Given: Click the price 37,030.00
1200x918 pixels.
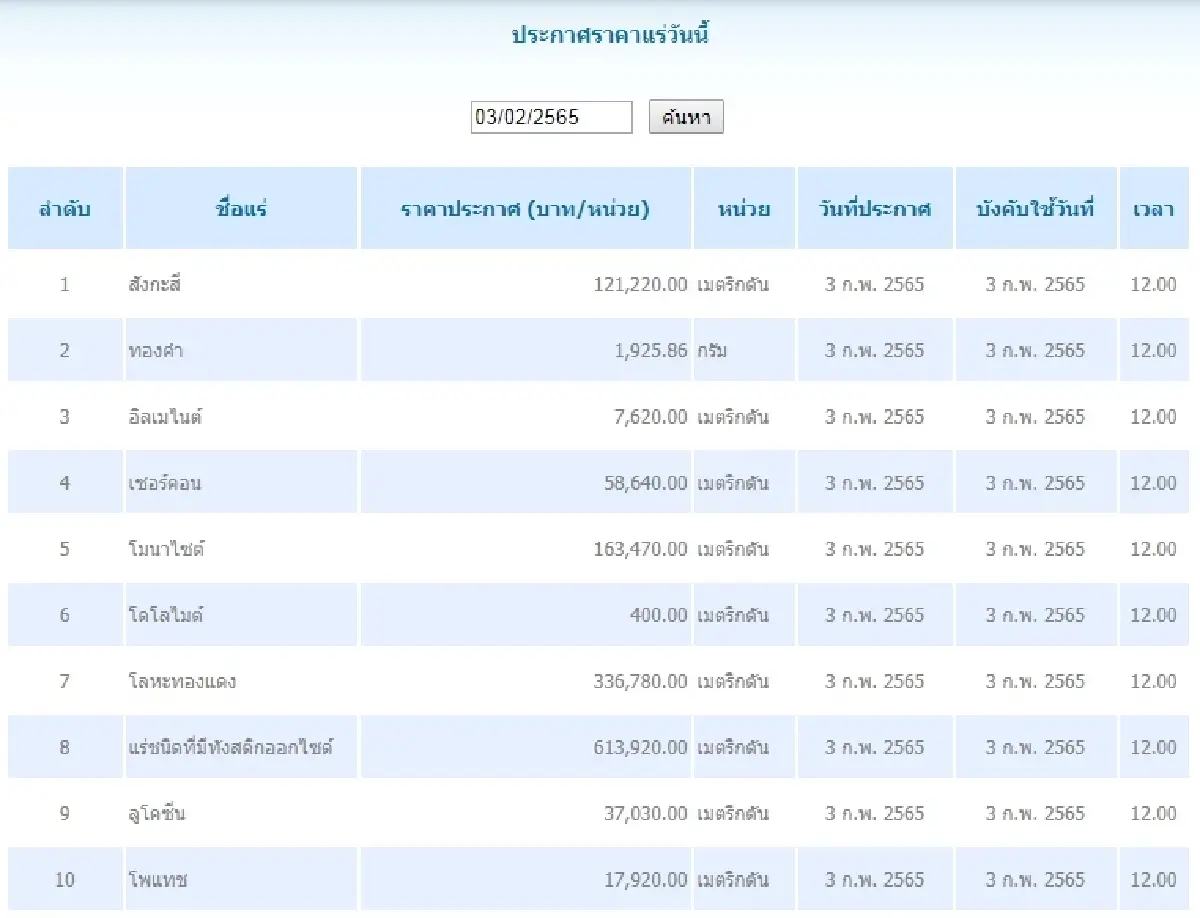Looking at the screenshot, I should (x=646, y=813).
